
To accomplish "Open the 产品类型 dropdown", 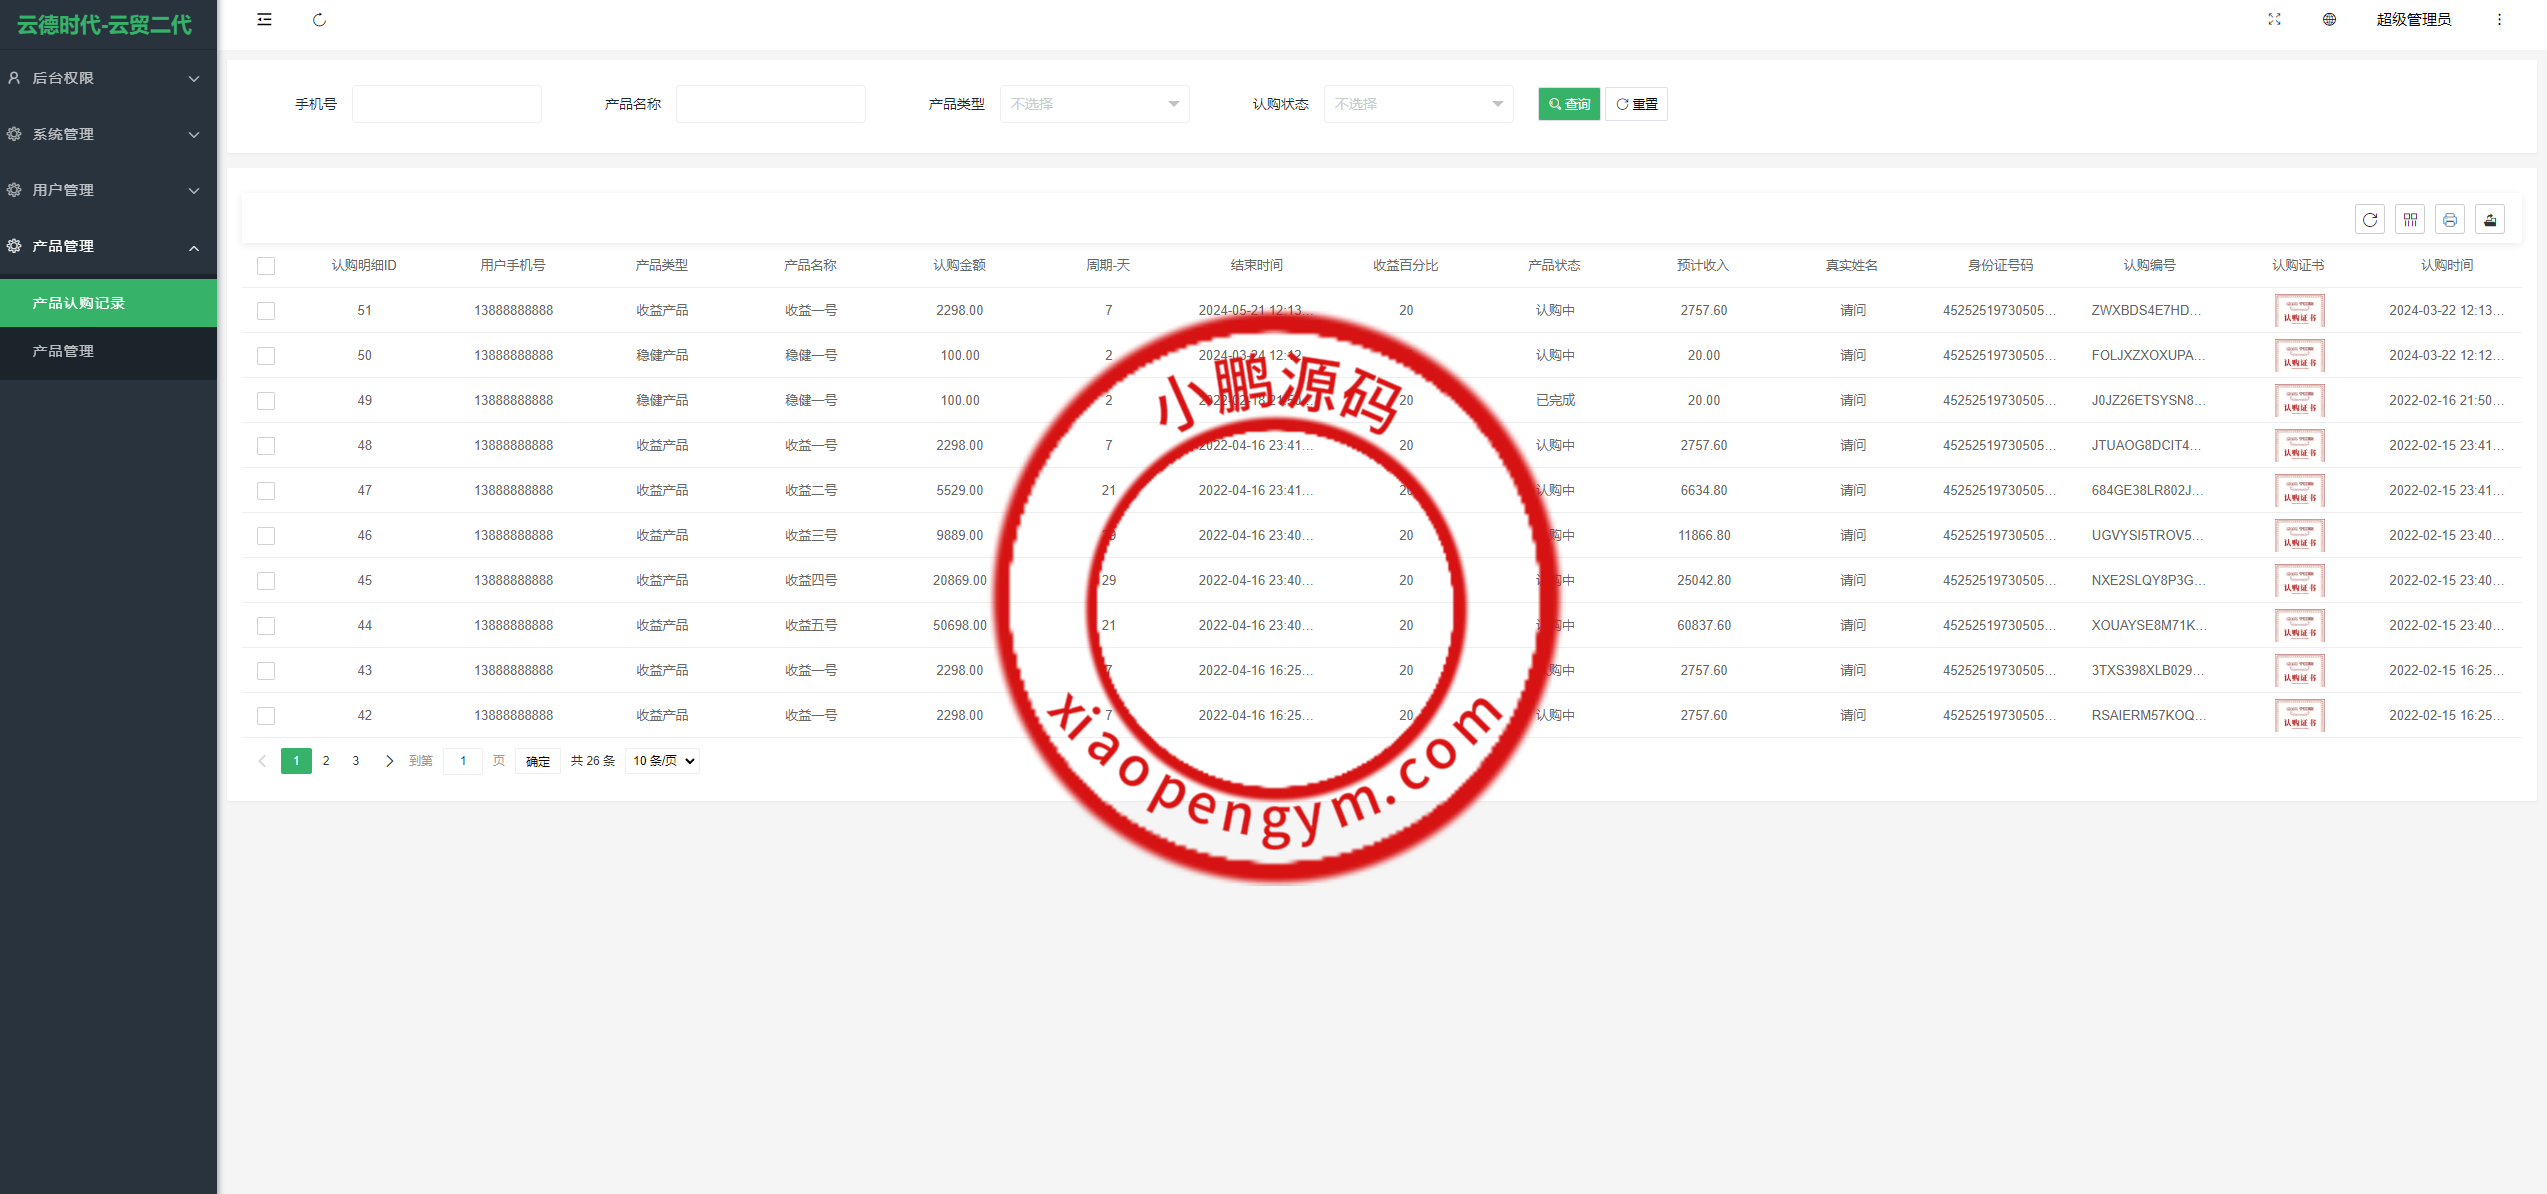I will tap(1094, 103).
